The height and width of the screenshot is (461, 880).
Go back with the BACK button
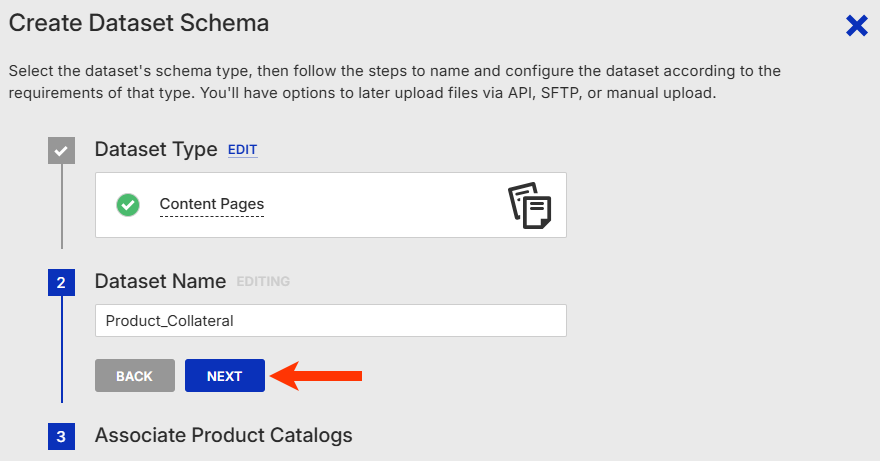point(134,376)
